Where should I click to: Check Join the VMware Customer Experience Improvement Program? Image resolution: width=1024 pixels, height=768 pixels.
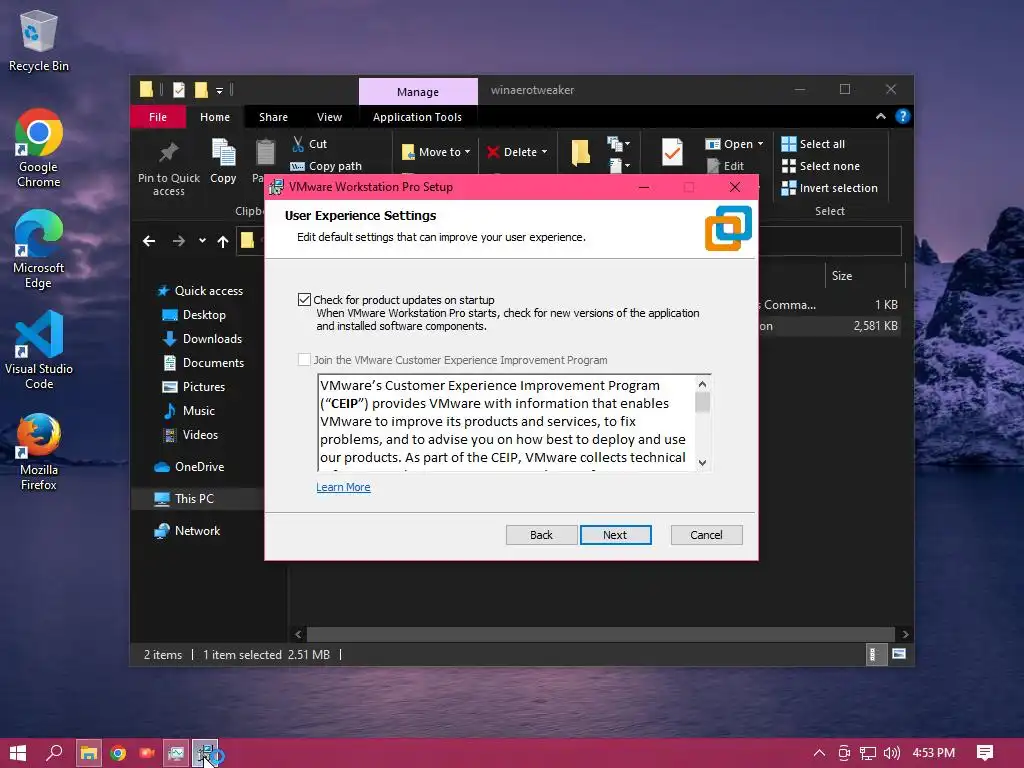[304, 360]
